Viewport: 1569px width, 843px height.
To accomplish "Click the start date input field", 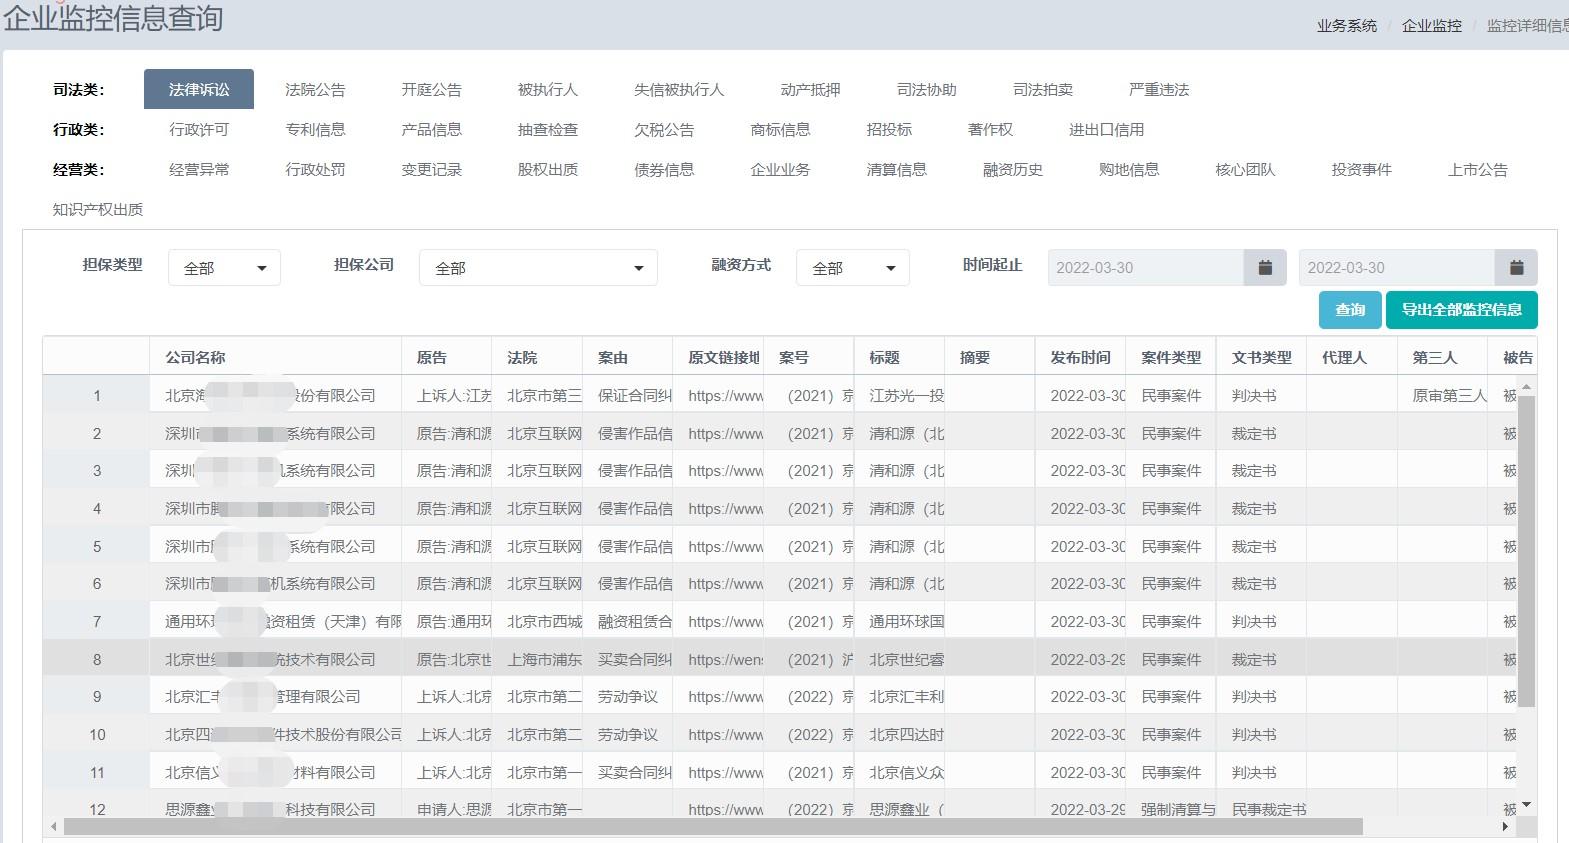I will (1145, 268).
